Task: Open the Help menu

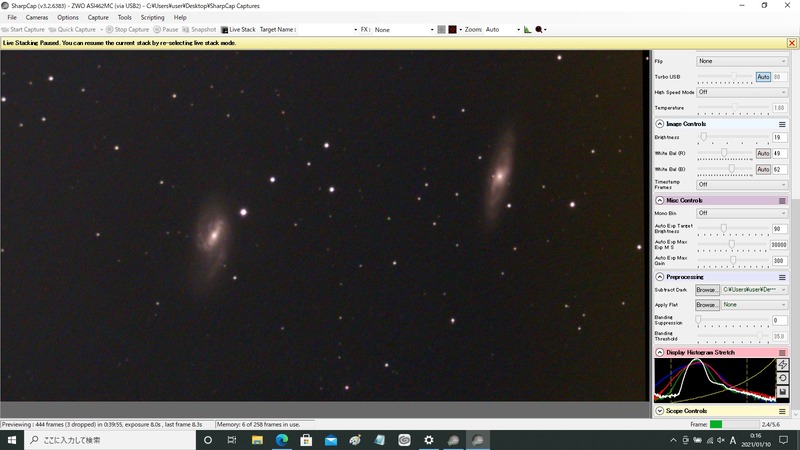Action: coord(180,17)
